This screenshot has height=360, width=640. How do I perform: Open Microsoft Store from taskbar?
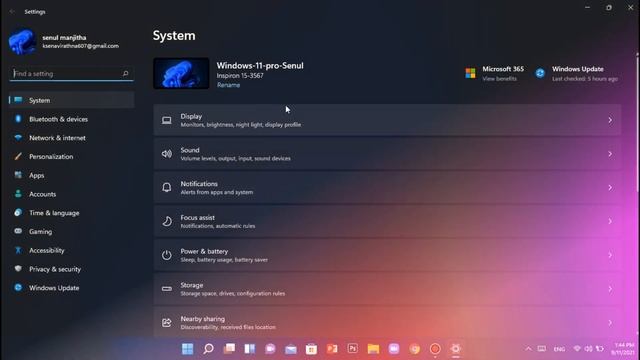pyautogui.click(x=311, y=349)
